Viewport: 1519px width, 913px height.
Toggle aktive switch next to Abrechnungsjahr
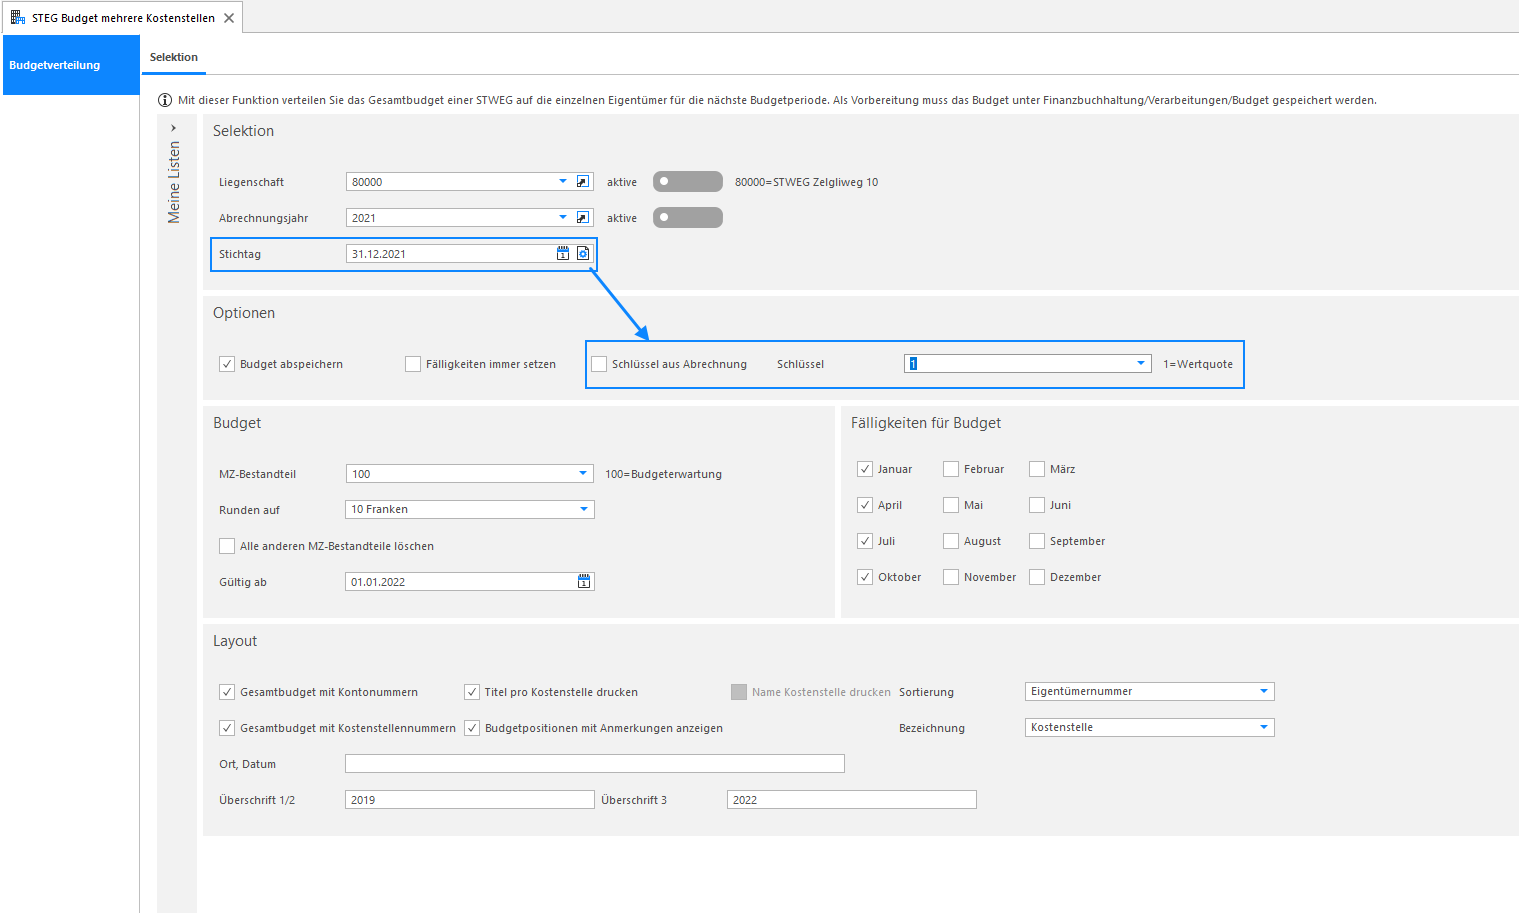pos(688,218)
